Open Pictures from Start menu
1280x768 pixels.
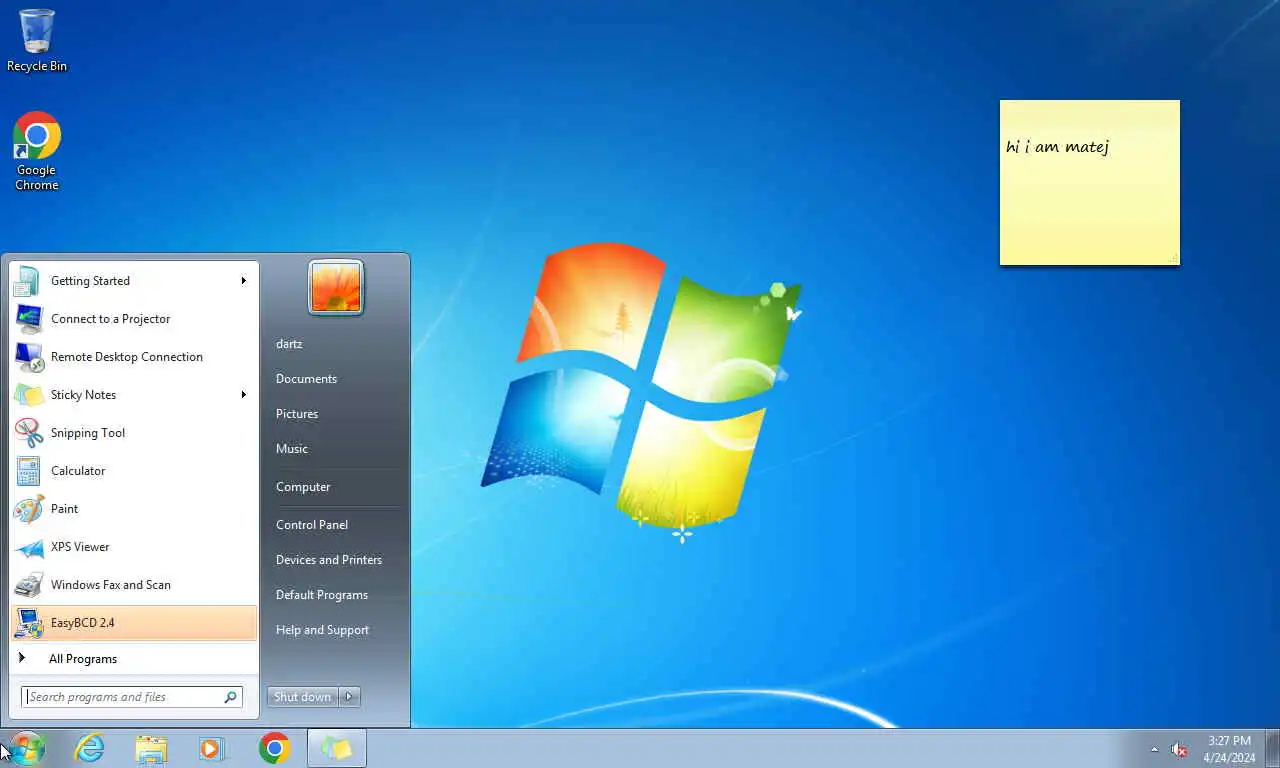tap(297, 414)
